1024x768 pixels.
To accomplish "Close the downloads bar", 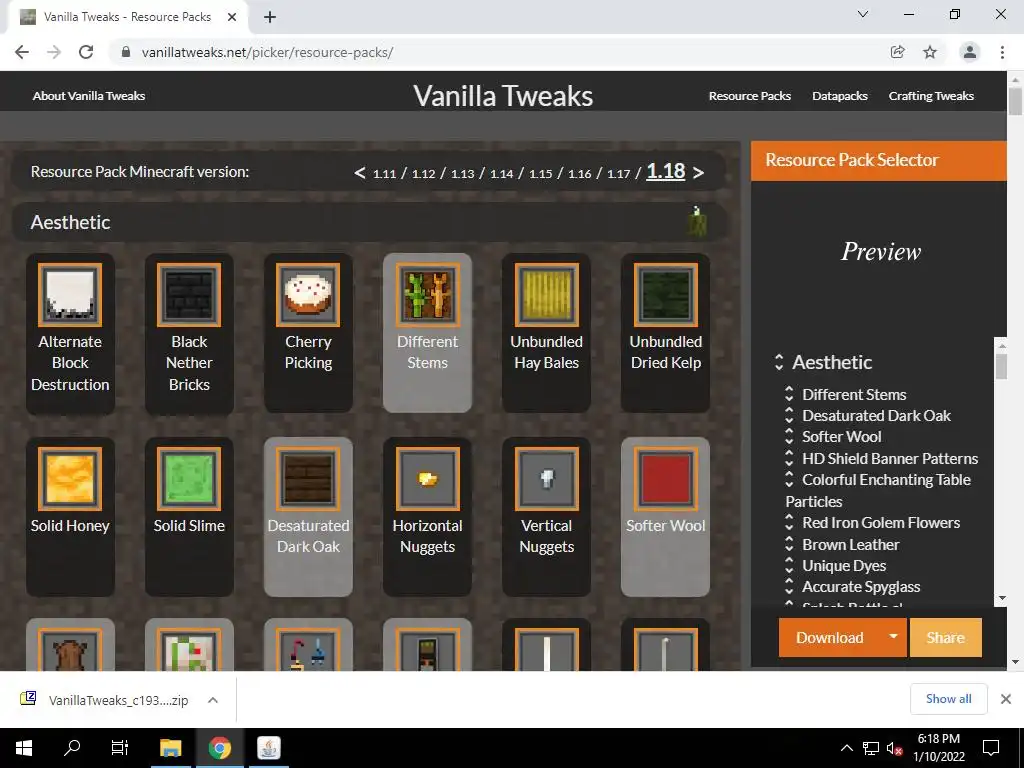I will pyautogui.click(x=1006, y=699).
